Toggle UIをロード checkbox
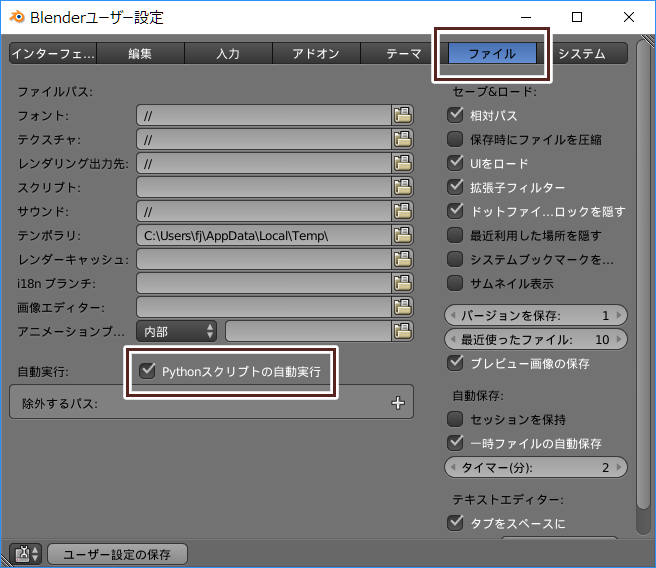The height and width of the screenshot is (568, 656). tap(455, 163)
